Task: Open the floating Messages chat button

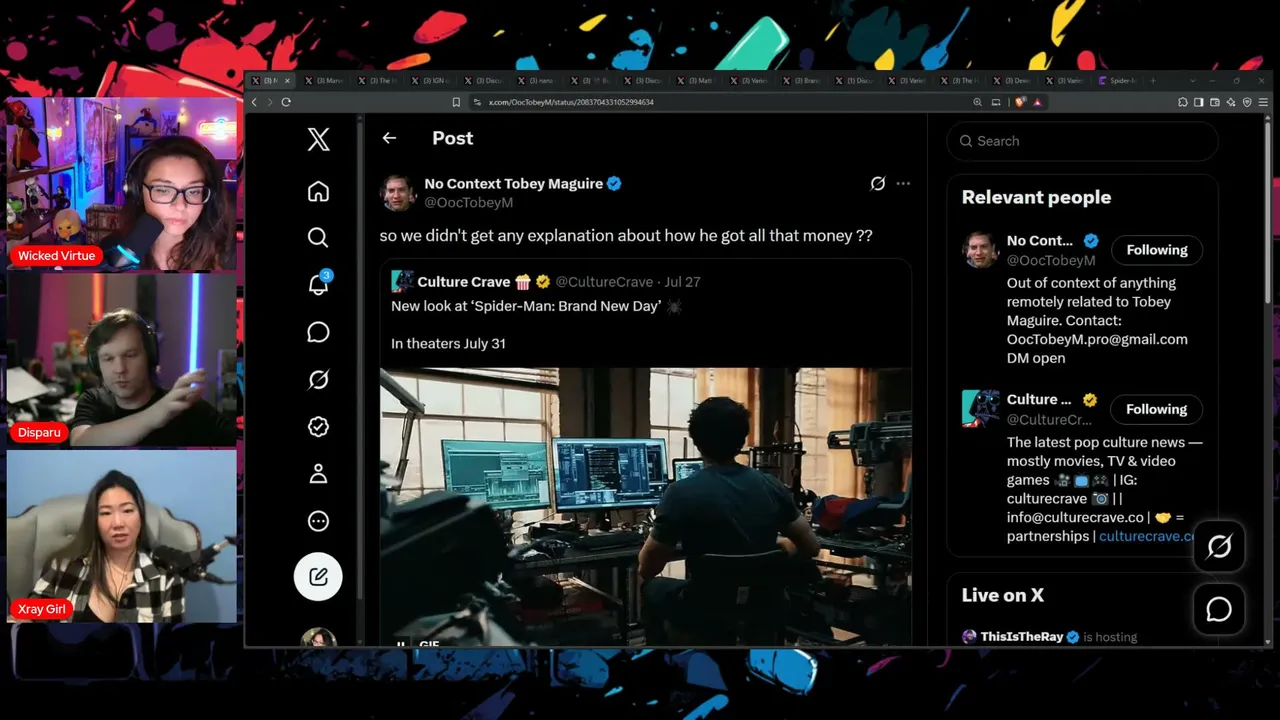Action: tap(1219, 609)
